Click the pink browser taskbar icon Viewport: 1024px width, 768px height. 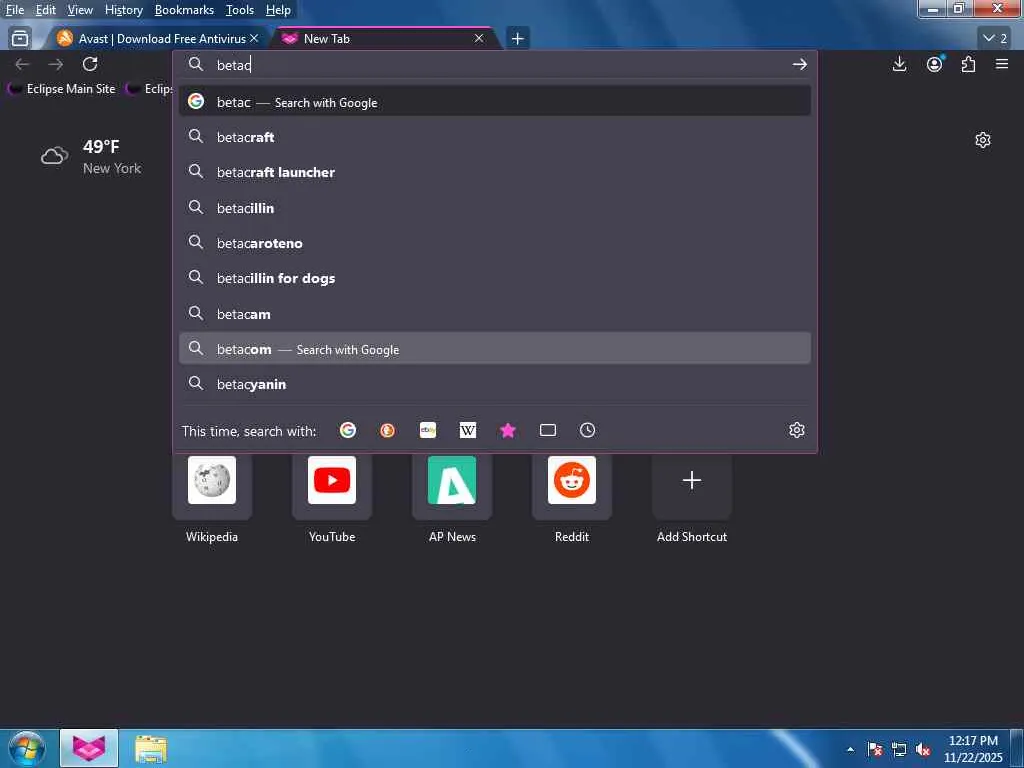tap(89, 748)
